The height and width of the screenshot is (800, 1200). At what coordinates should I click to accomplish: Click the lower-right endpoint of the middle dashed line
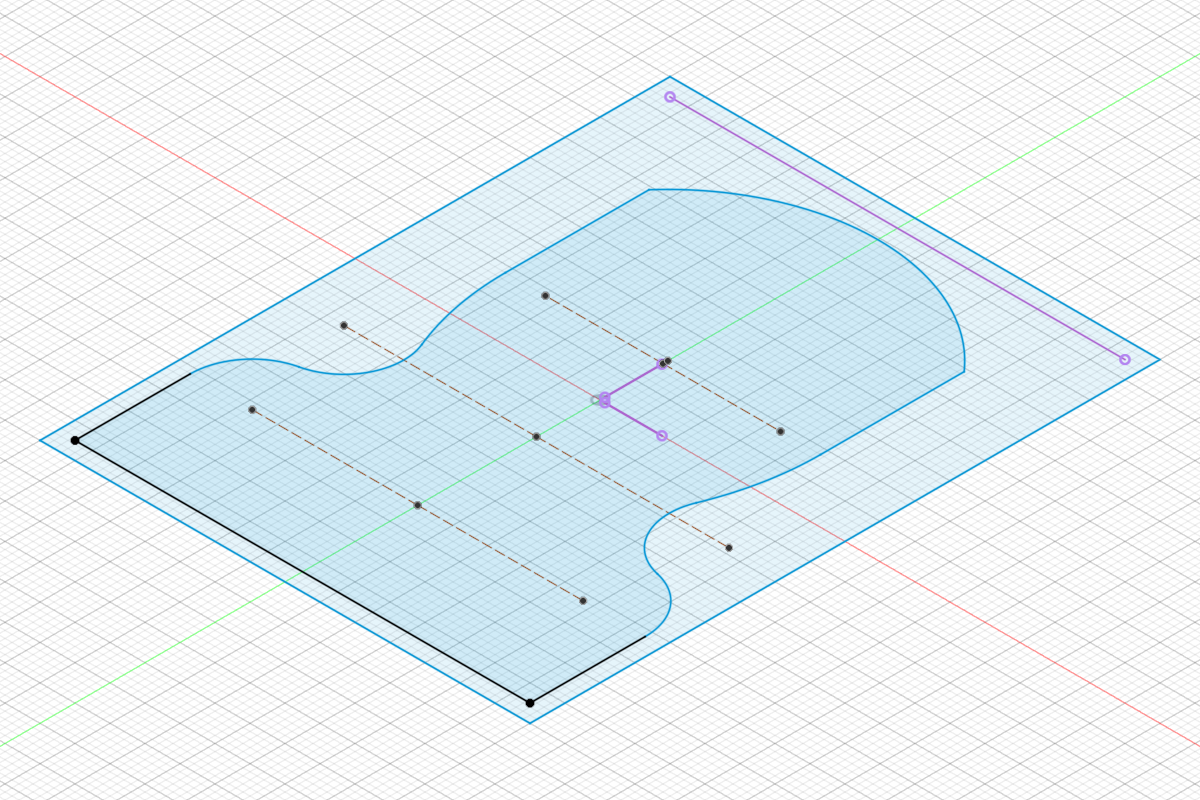coord(729,548)
